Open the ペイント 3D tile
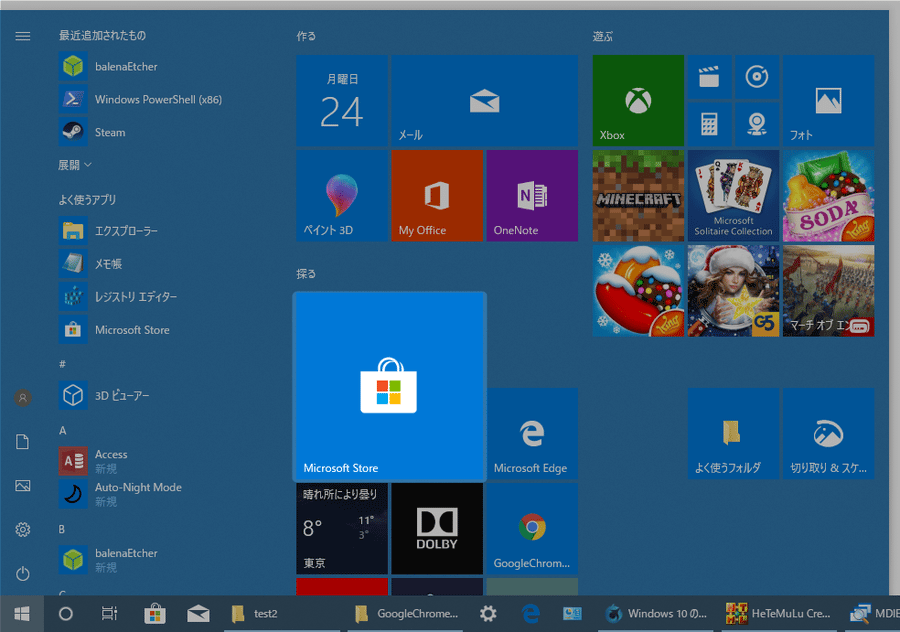This screenshot has height=632, width=900. pos(342,196)
